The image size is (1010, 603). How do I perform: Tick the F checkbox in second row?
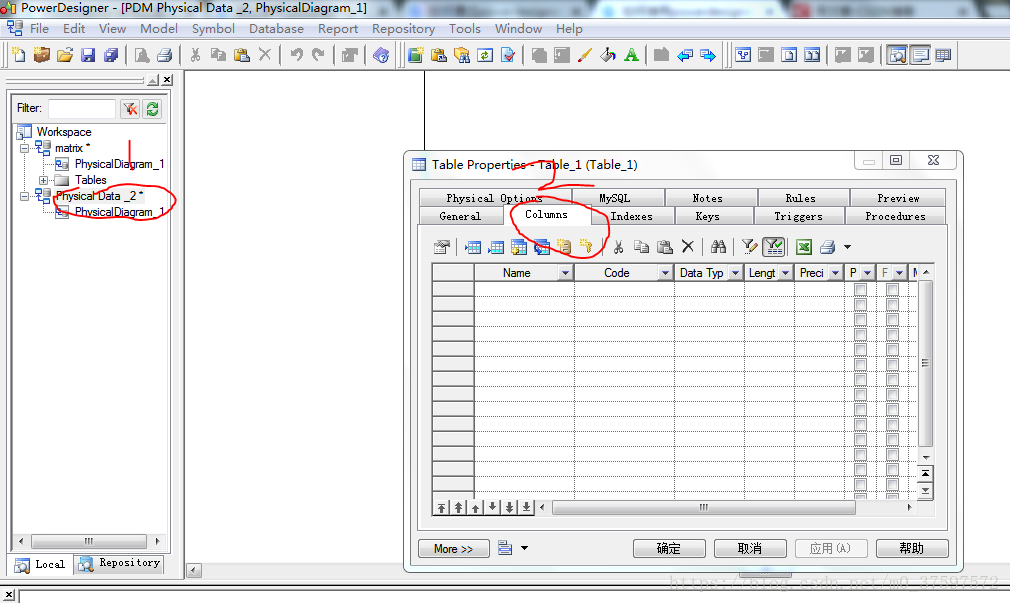(x=892, y=304)
